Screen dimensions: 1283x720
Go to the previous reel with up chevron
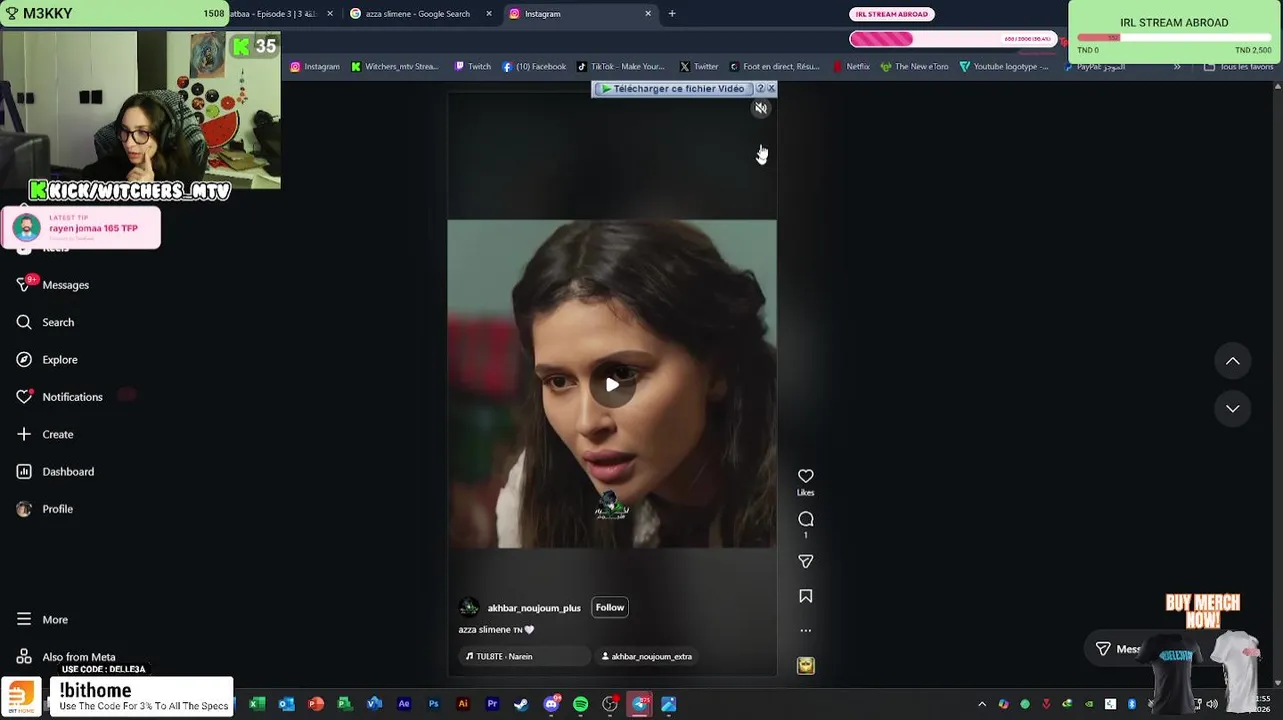(x=1233, y=361)
